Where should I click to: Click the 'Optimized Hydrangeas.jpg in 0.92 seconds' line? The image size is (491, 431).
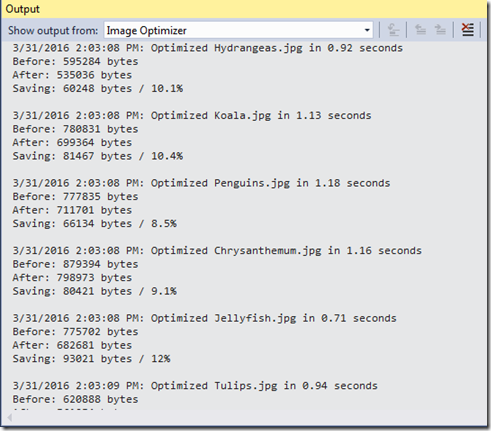pos(208,48)
